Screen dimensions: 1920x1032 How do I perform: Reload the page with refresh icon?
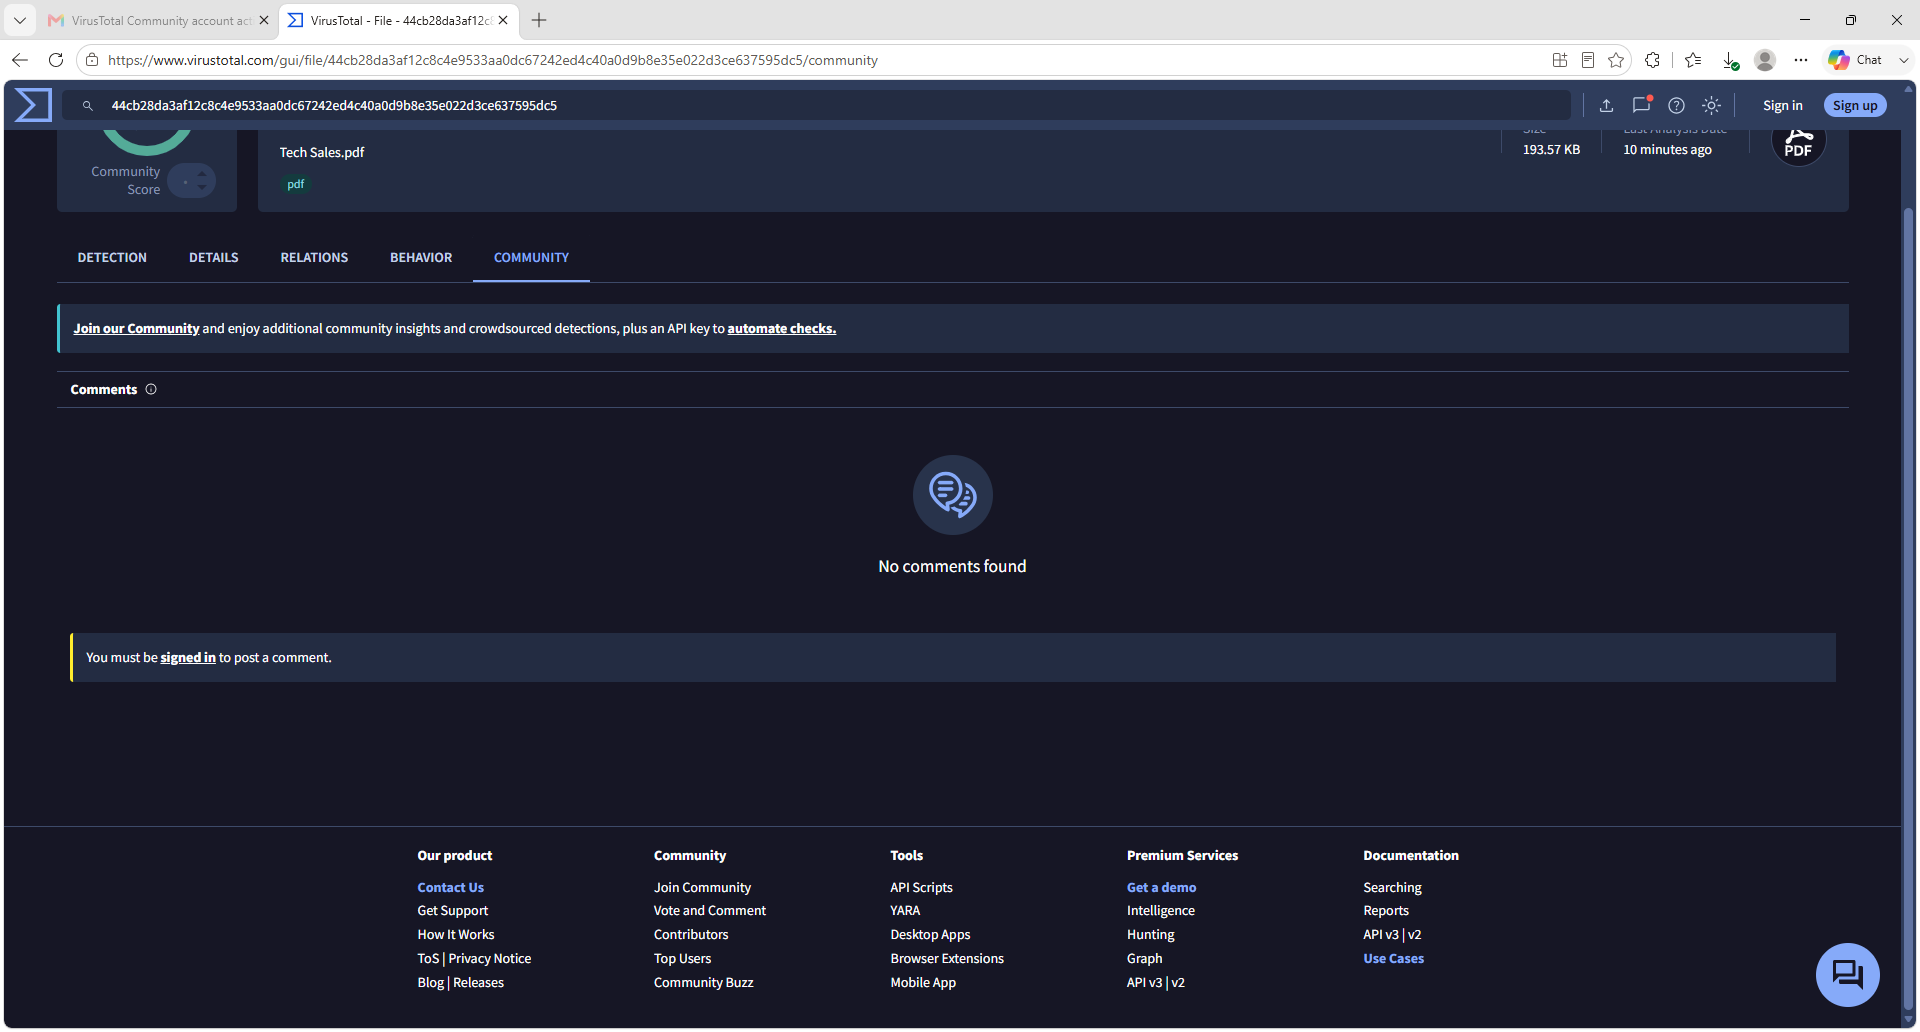[x=56, y=60]
